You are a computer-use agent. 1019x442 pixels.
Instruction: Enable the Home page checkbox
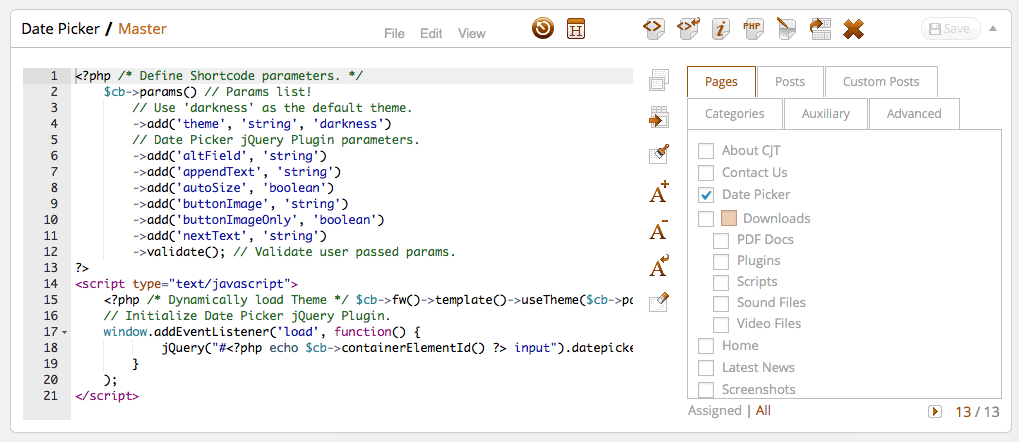[706, 346]
